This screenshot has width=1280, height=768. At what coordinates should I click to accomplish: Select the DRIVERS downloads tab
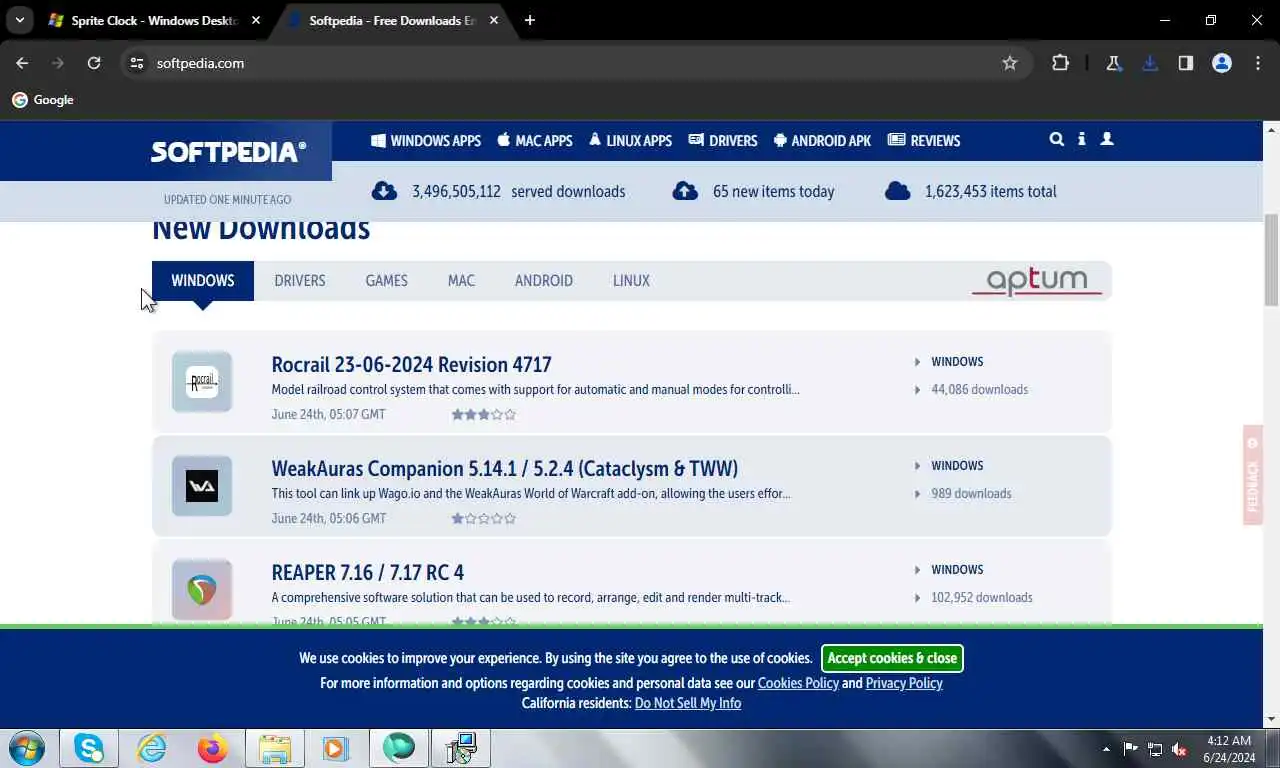[x=300, y=281]
